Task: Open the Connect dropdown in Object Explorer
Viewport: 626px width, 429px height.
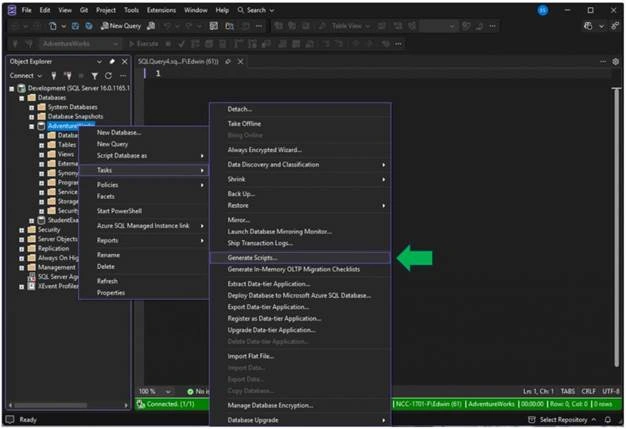Action: [x=26, y=75]
